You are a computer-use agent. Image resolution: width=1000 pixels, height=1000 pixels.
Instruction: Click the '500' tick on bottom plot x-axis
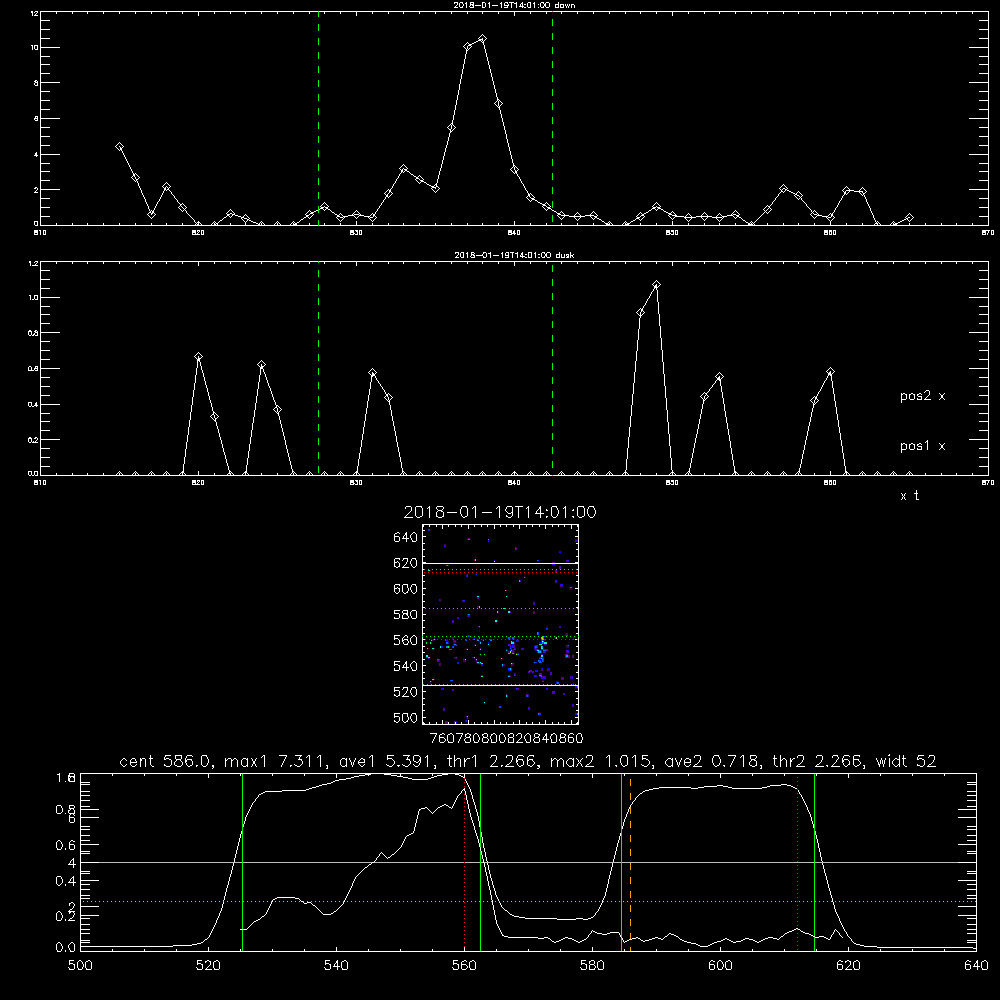80,966
